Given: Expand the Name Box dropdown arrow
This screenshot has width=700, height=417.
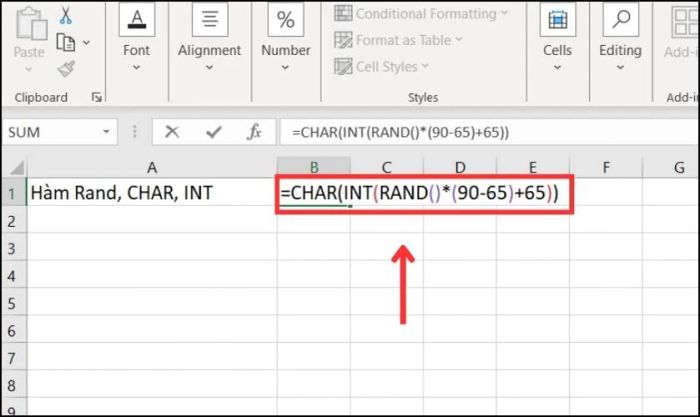Looking at the screenshot, I should 106,132.
